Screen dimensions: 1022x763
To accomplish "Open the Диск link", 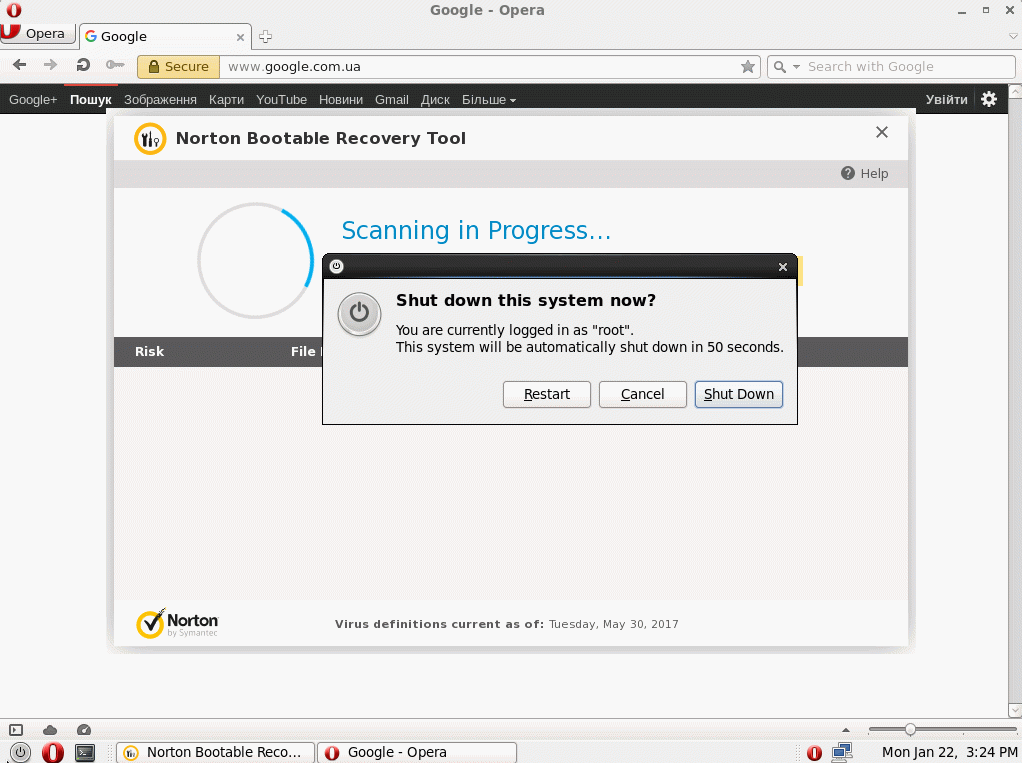I will tap(435, 100).
